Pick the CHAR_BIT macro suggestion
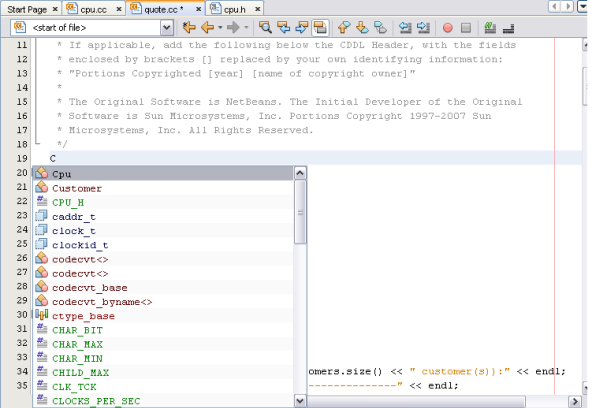The image size is (600, 408). (x=78, y=329)
